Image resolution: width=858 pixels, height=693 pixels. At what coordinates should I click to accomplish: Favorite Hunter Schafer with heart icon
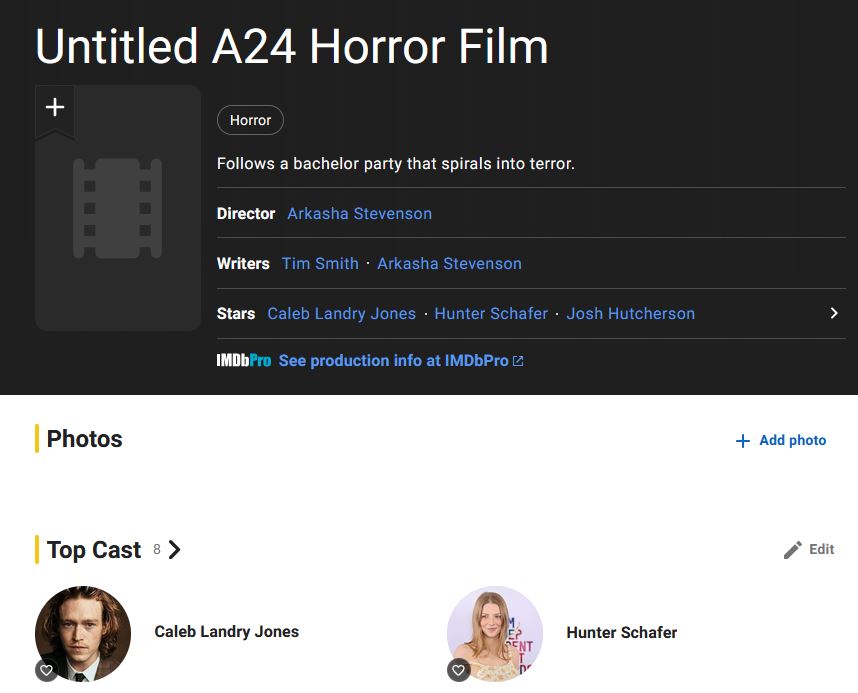click(459, 671)
